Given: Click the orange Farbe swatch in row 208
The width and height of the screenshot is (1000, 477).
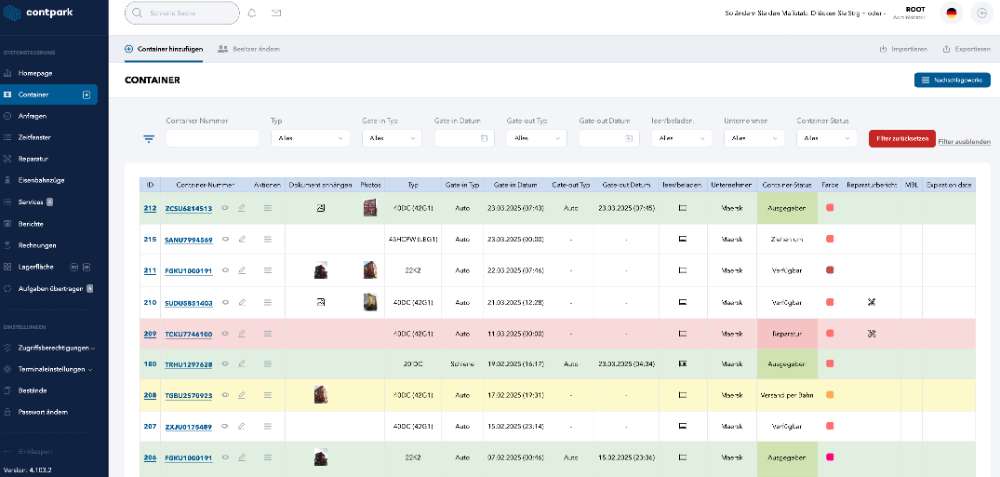Looking at the screenshot, I should 830,395.
